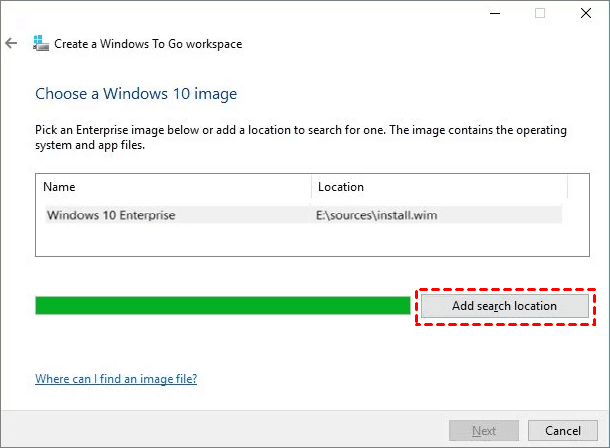610x448 pixels.
Task: Close the Windows To Go wizard
Action: [x=586, y=13]
